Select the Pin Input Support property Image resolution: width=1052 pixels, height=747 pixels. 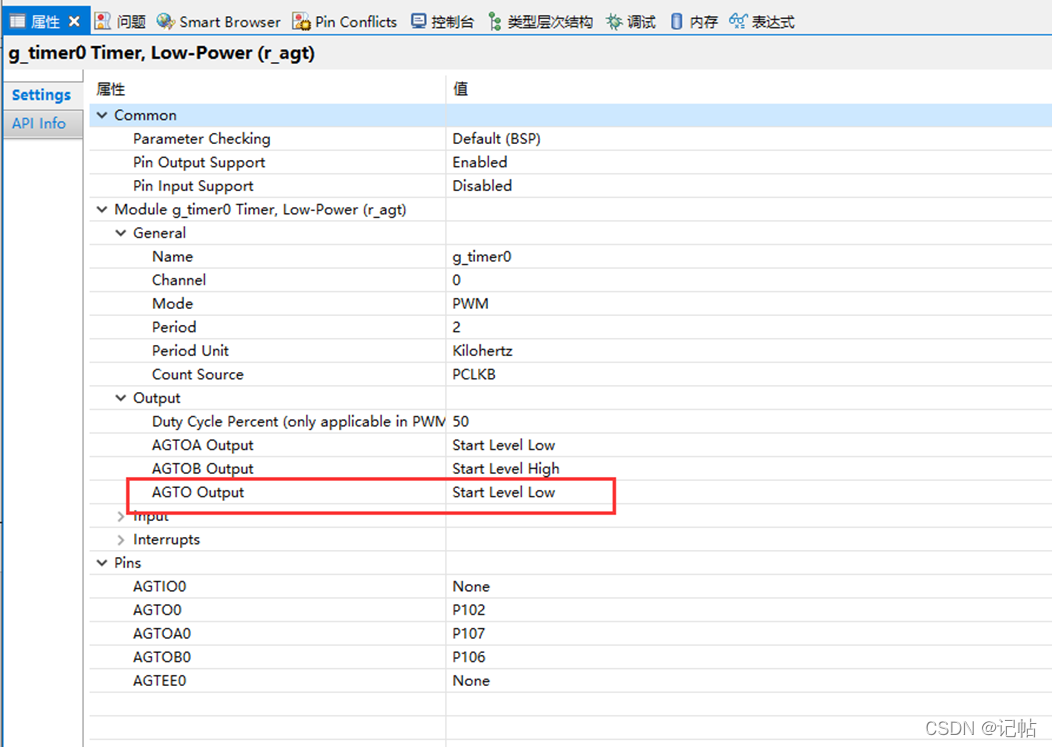(193, 185)
